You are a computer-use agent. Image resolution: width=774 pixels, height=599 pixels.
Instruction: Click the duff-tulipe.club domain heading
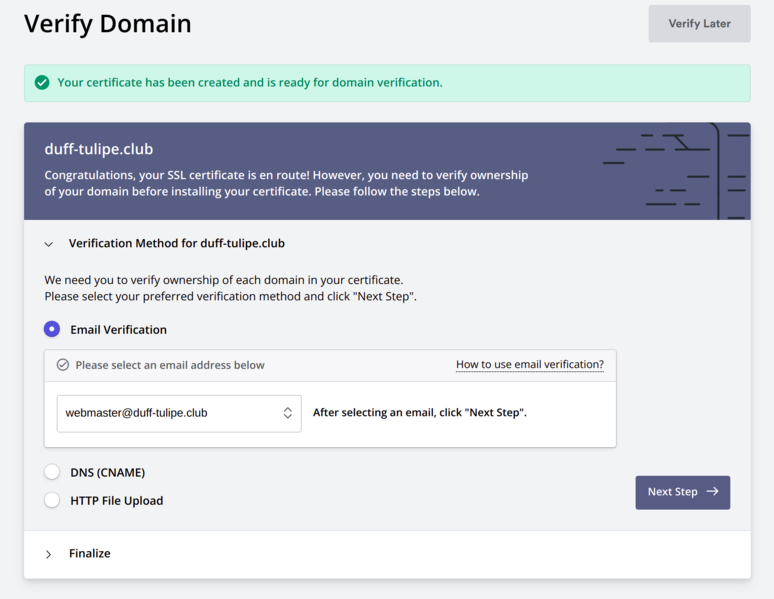[x=99, y=149]
